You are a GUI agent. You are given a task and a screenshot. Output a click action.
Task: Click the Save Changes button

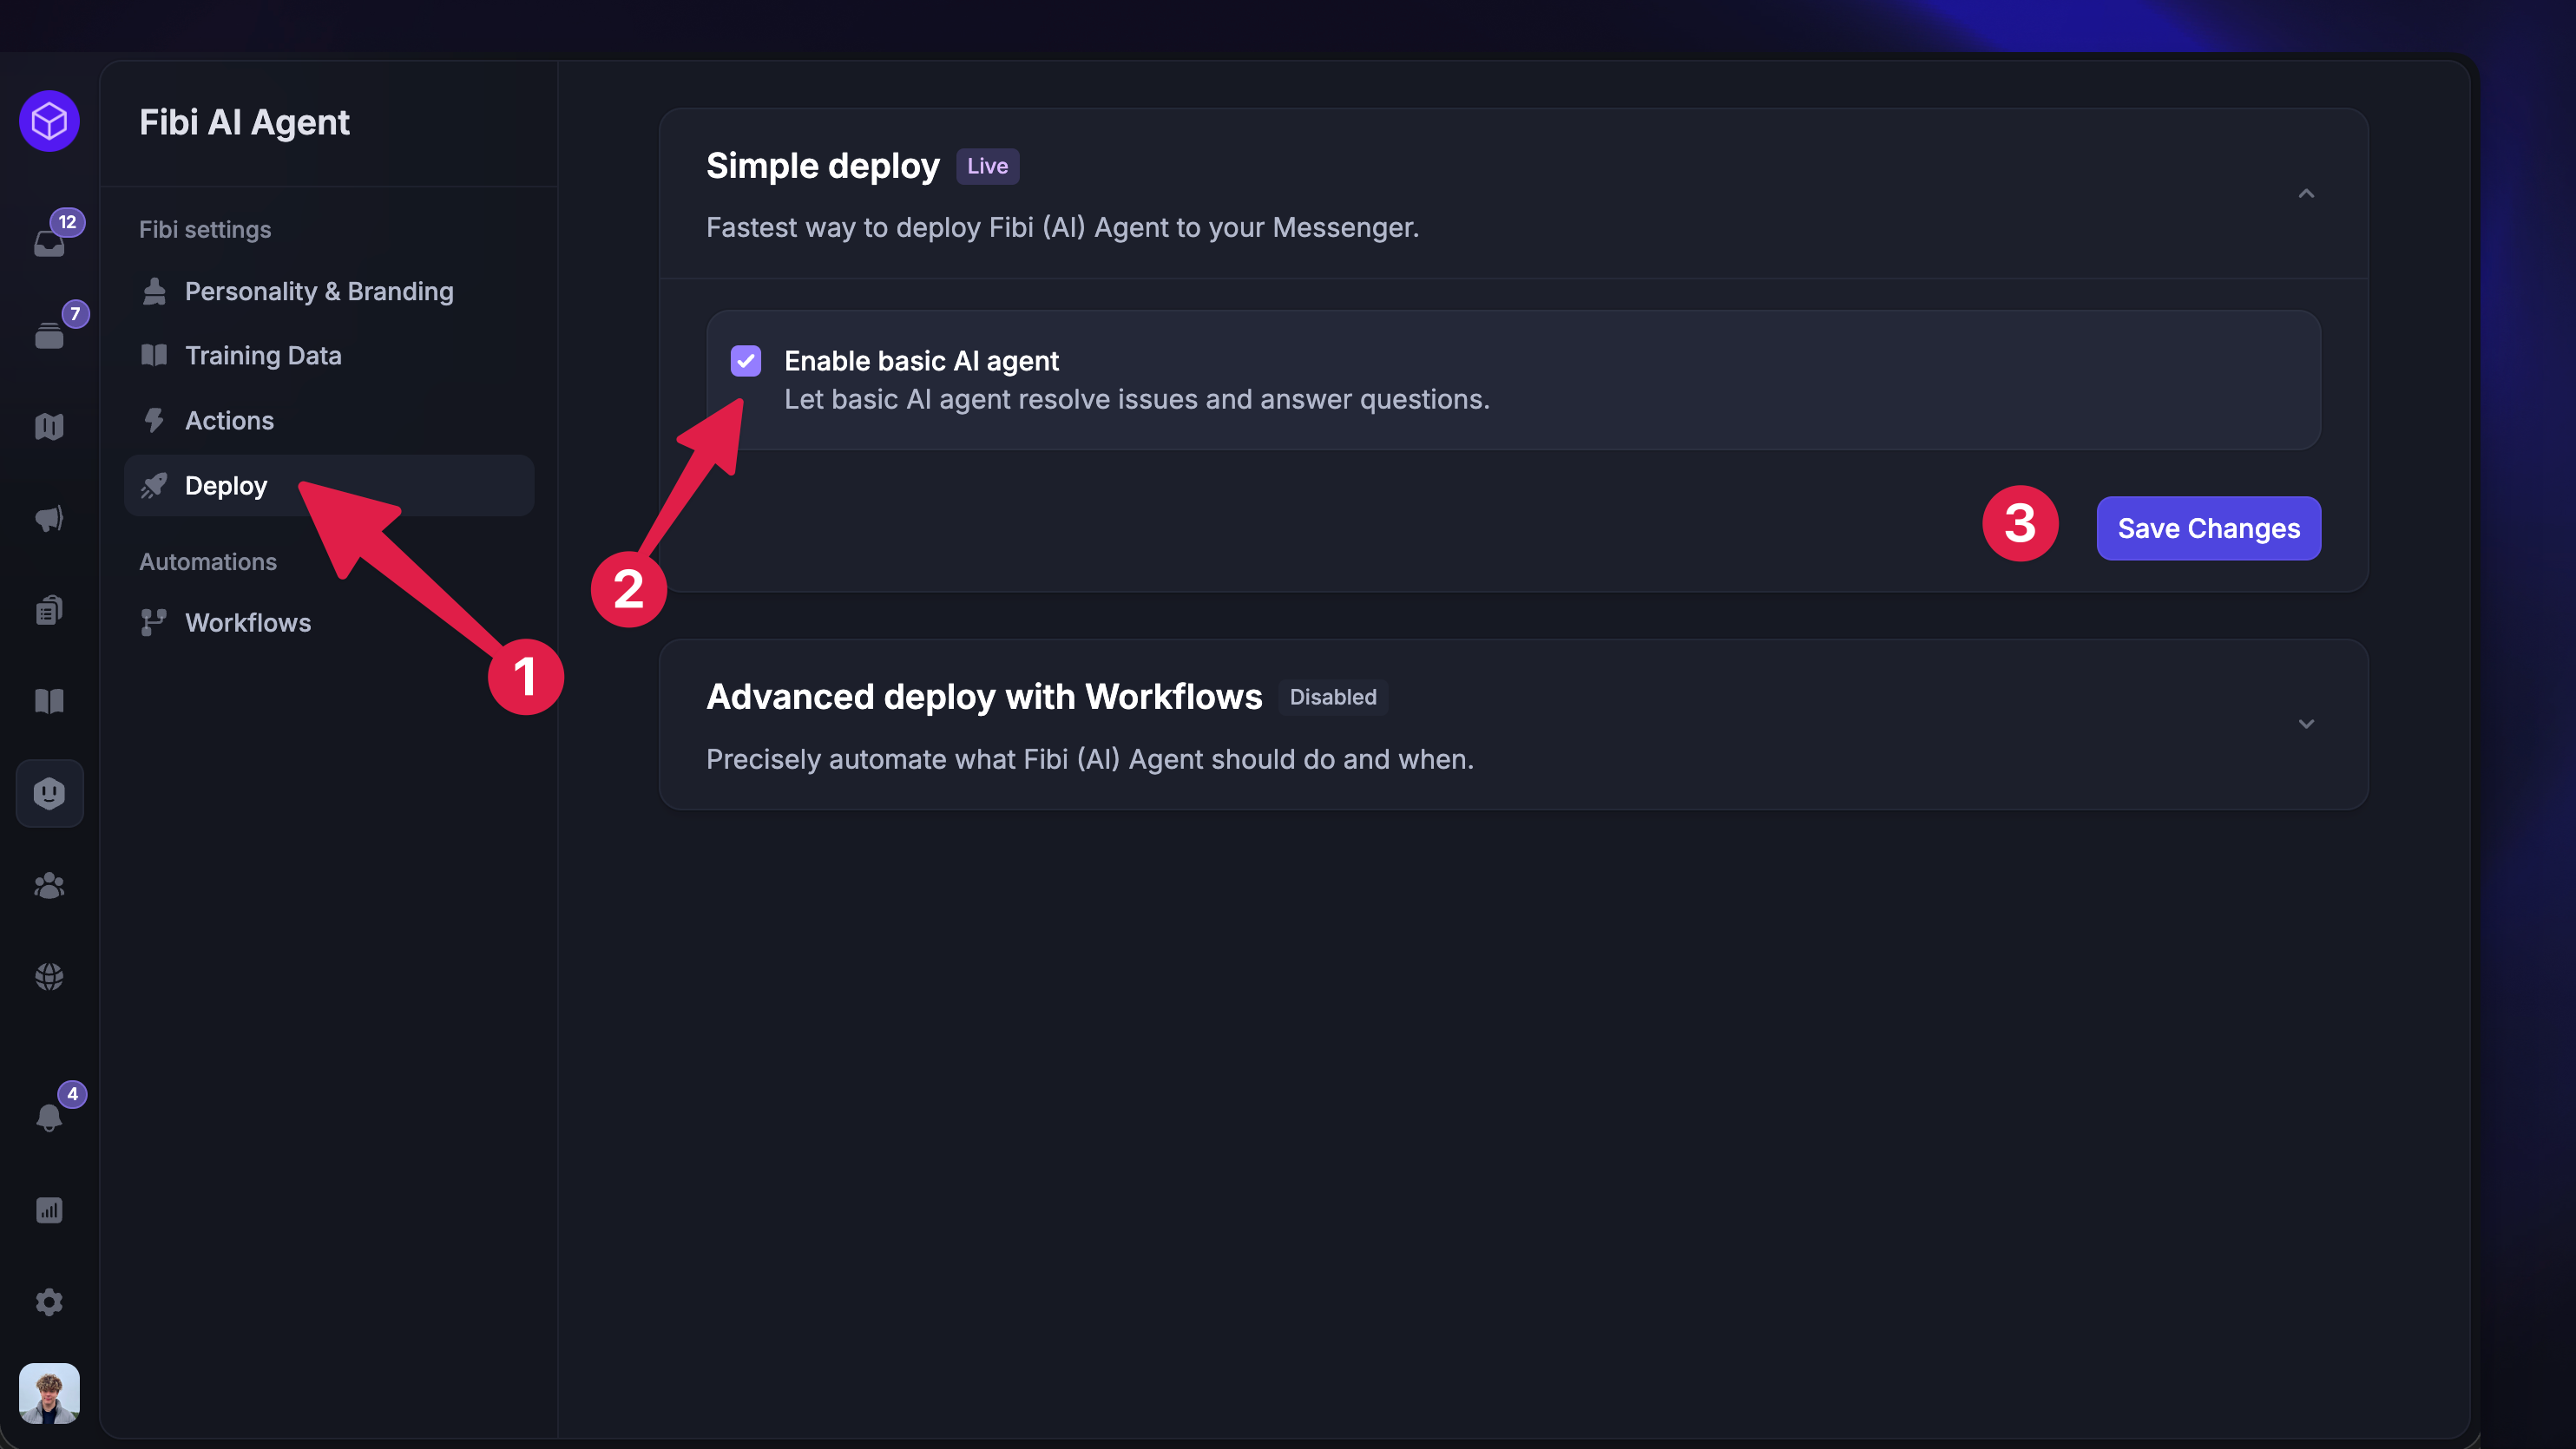coord(2209,528)
